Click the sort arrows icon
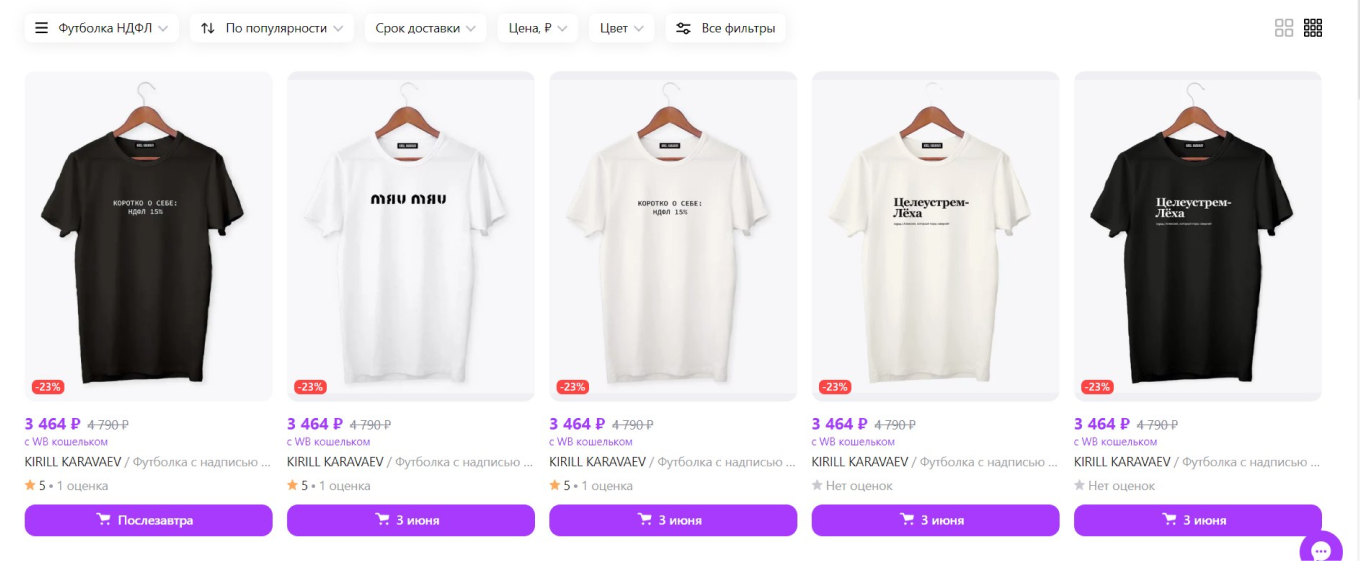Viewport: 1360px width, 561px height. [x=208, y=28]
